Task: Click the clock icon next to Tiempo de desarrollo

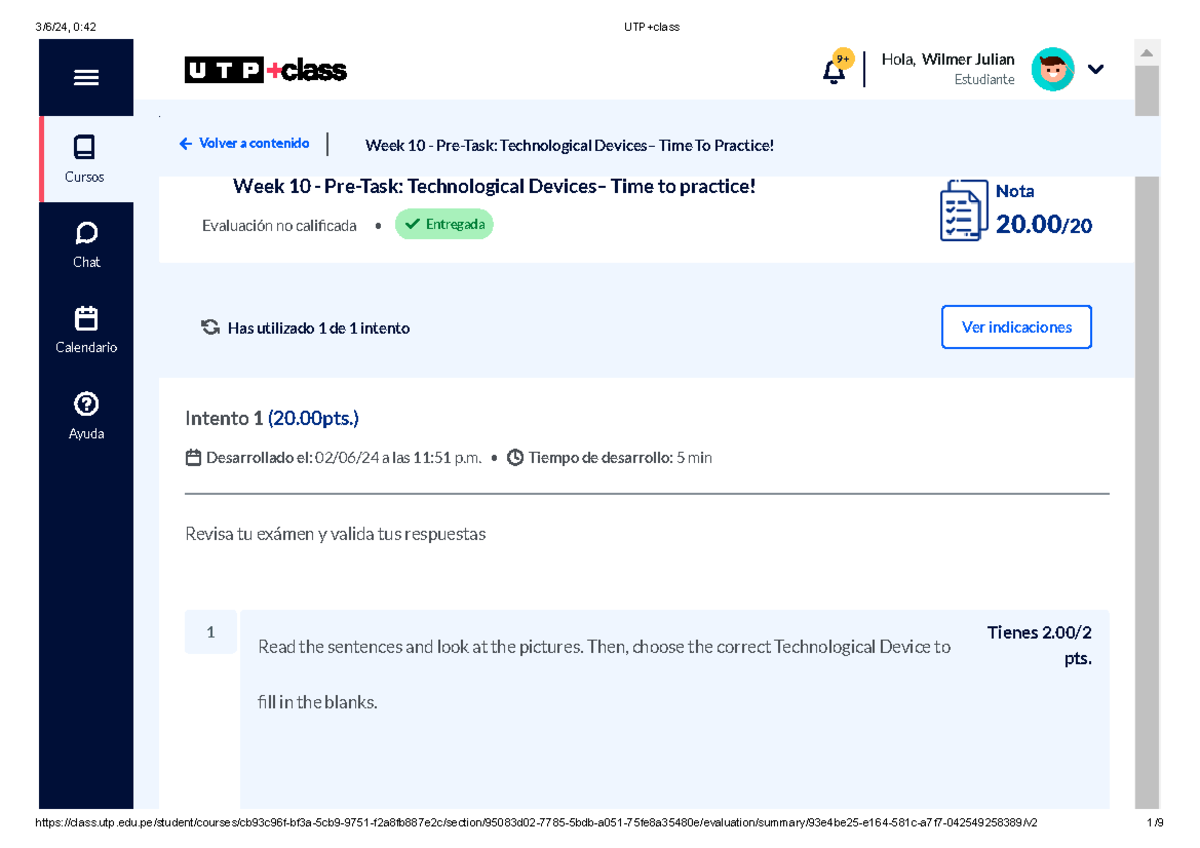Action: point(514,457)
